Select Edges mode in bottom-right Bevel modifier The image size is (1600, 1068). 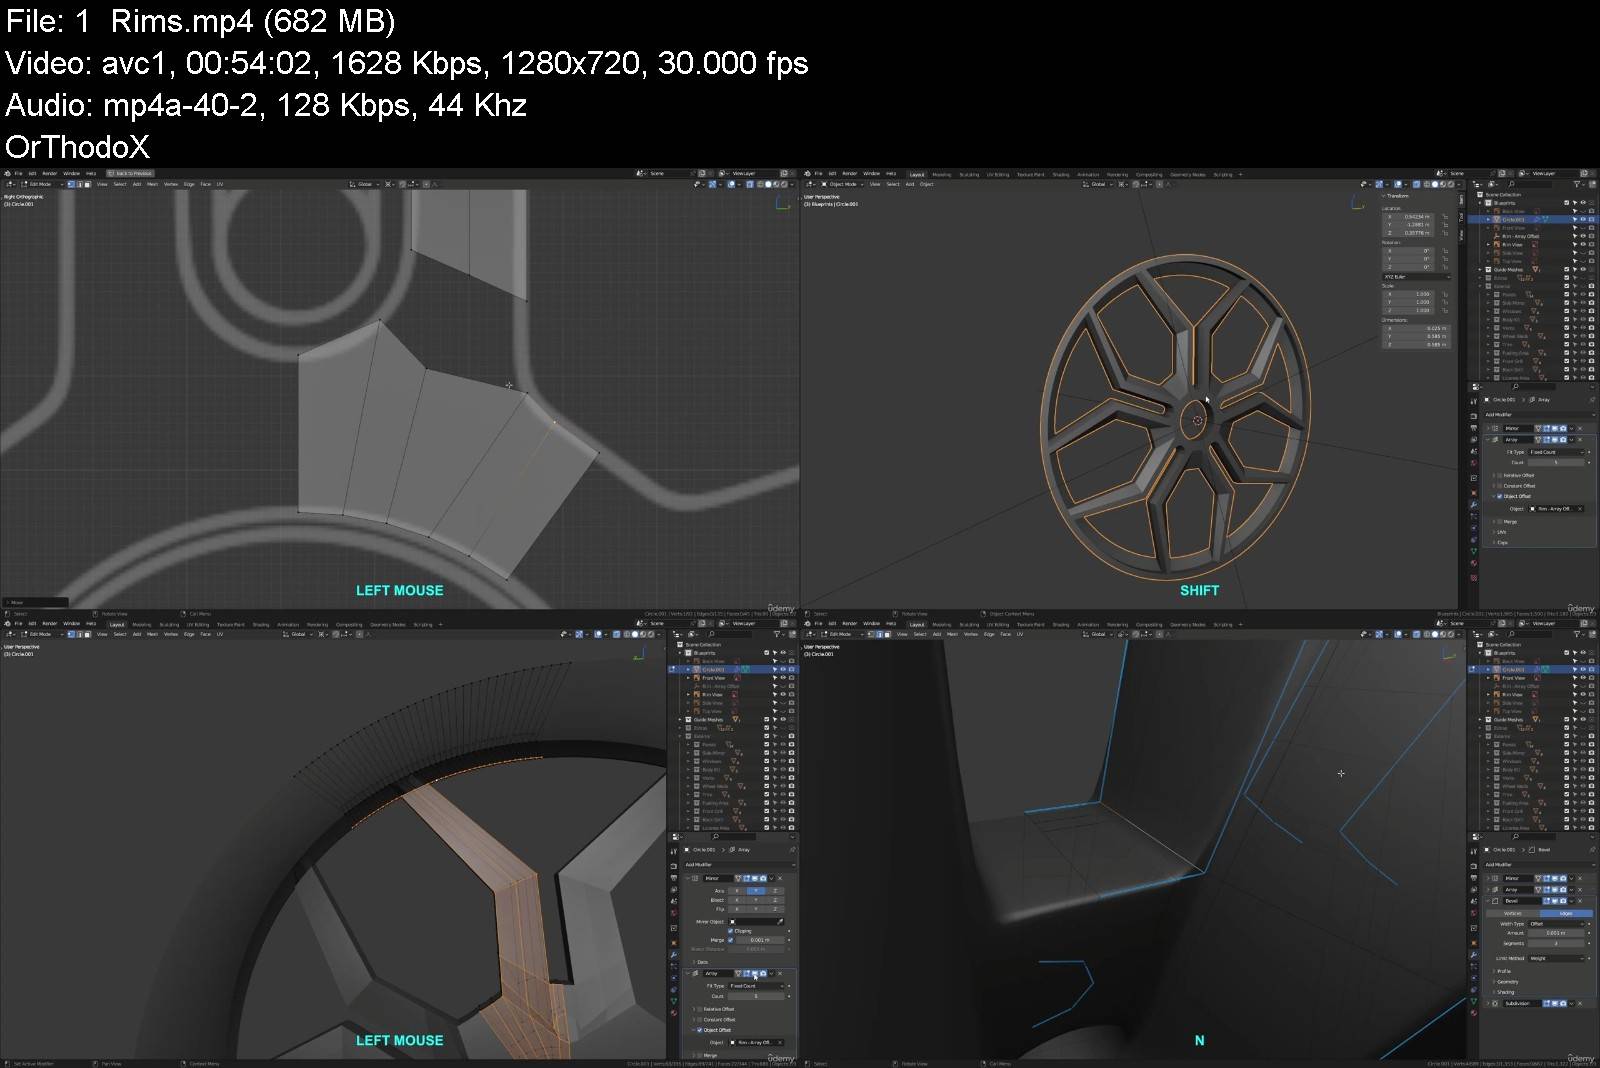pyautogui.click(x=1566, y=913)
